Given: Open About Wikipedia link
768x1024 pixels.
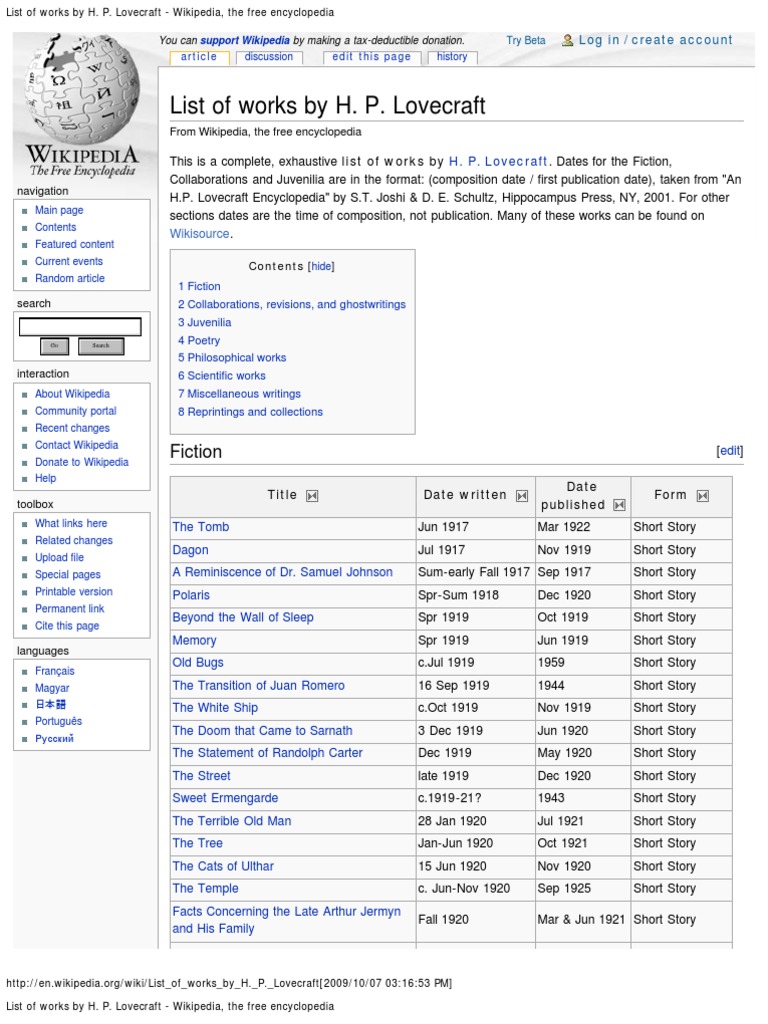Looking at the screenshot, I should 72,394.
